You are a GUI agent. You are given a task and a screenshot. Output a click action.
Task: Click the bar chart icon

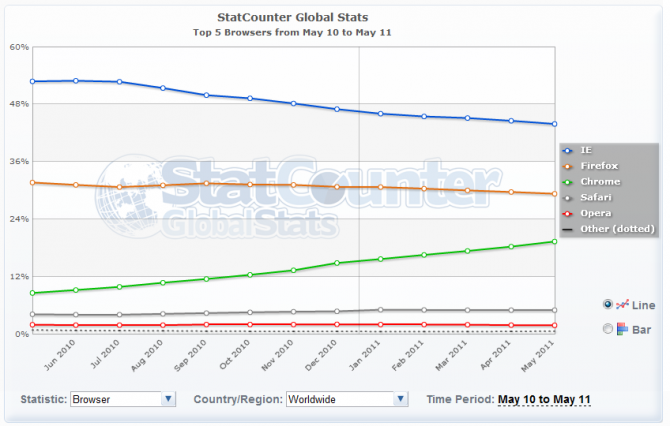point(622,329)
